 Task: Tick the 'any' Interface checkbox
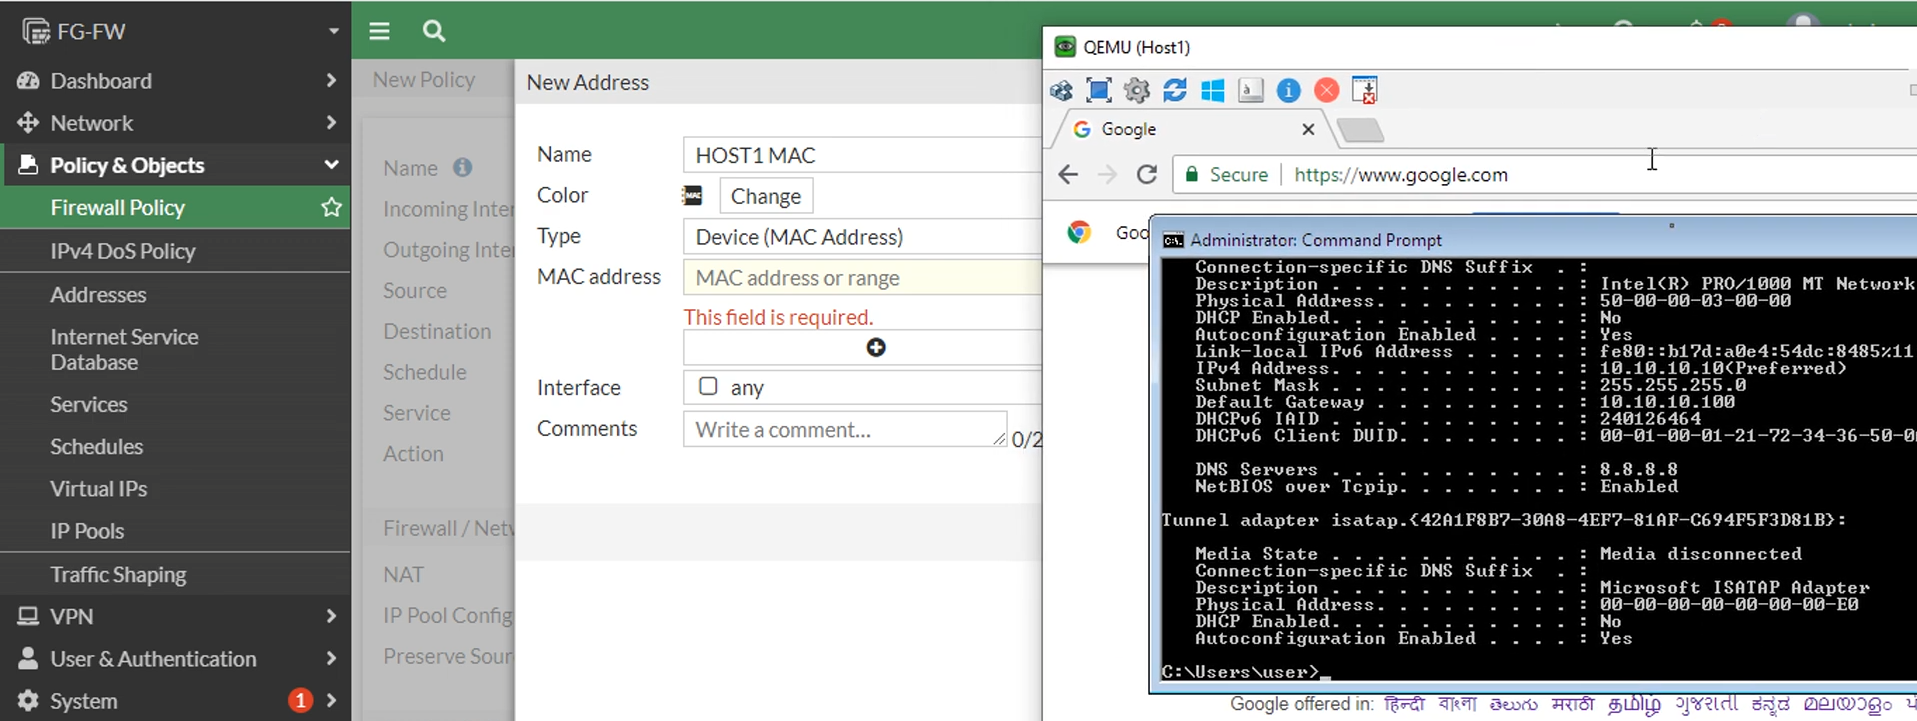tap(708, 386)
